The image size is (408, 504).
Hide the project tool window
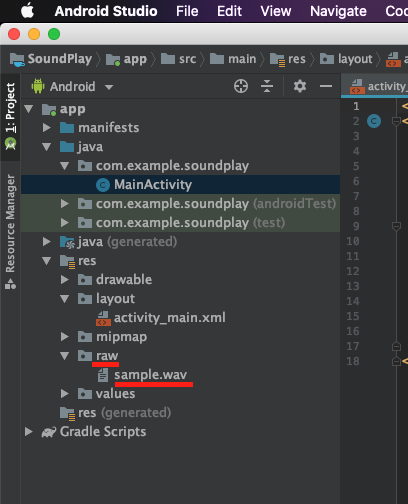click(x=326, y=86)
